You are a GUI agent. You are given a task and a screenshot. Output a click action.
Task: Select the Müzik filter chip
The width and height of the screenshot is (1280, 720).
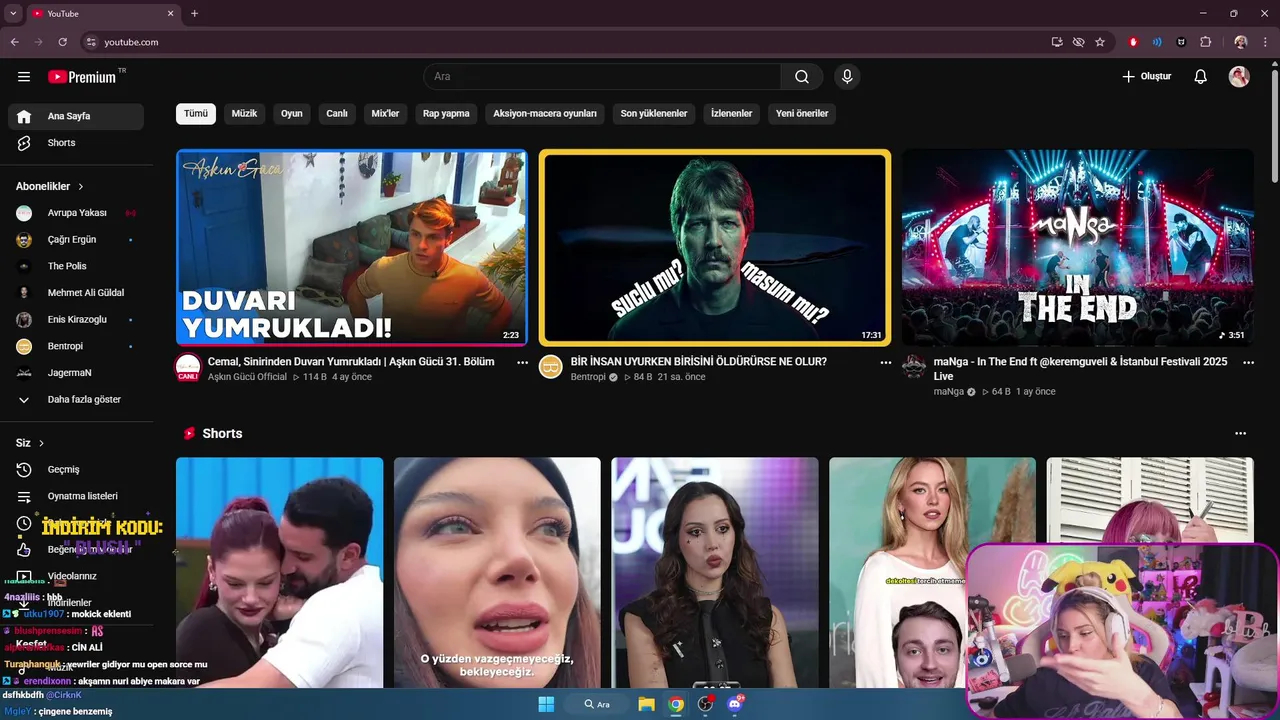(x=244, y=114)
